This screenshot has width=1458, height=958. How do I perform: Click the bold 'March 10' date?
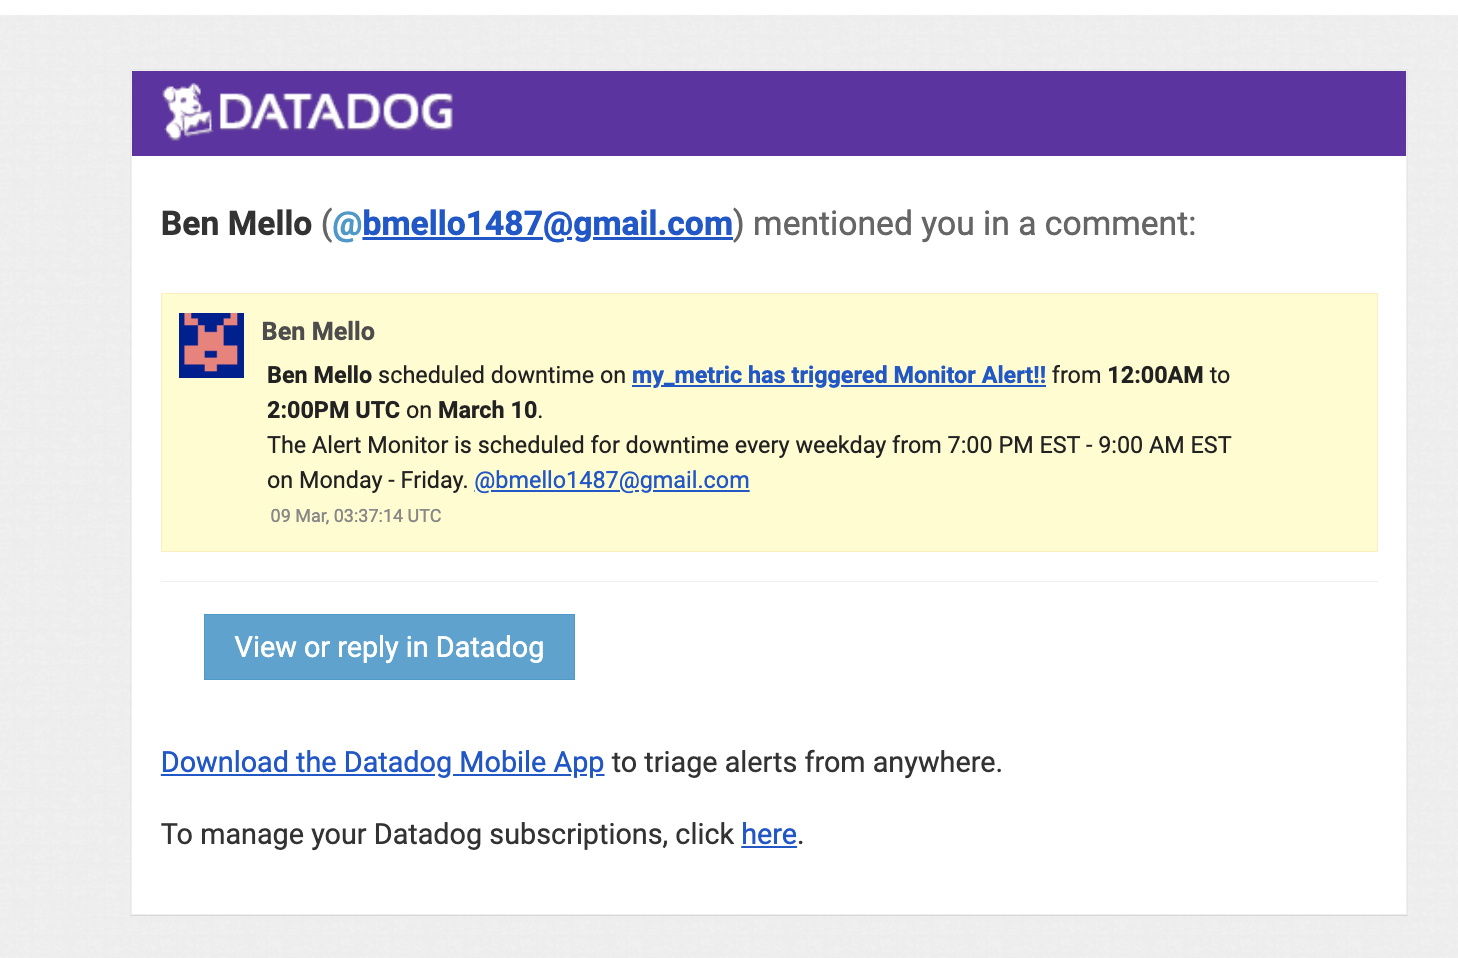pos(488,410)
